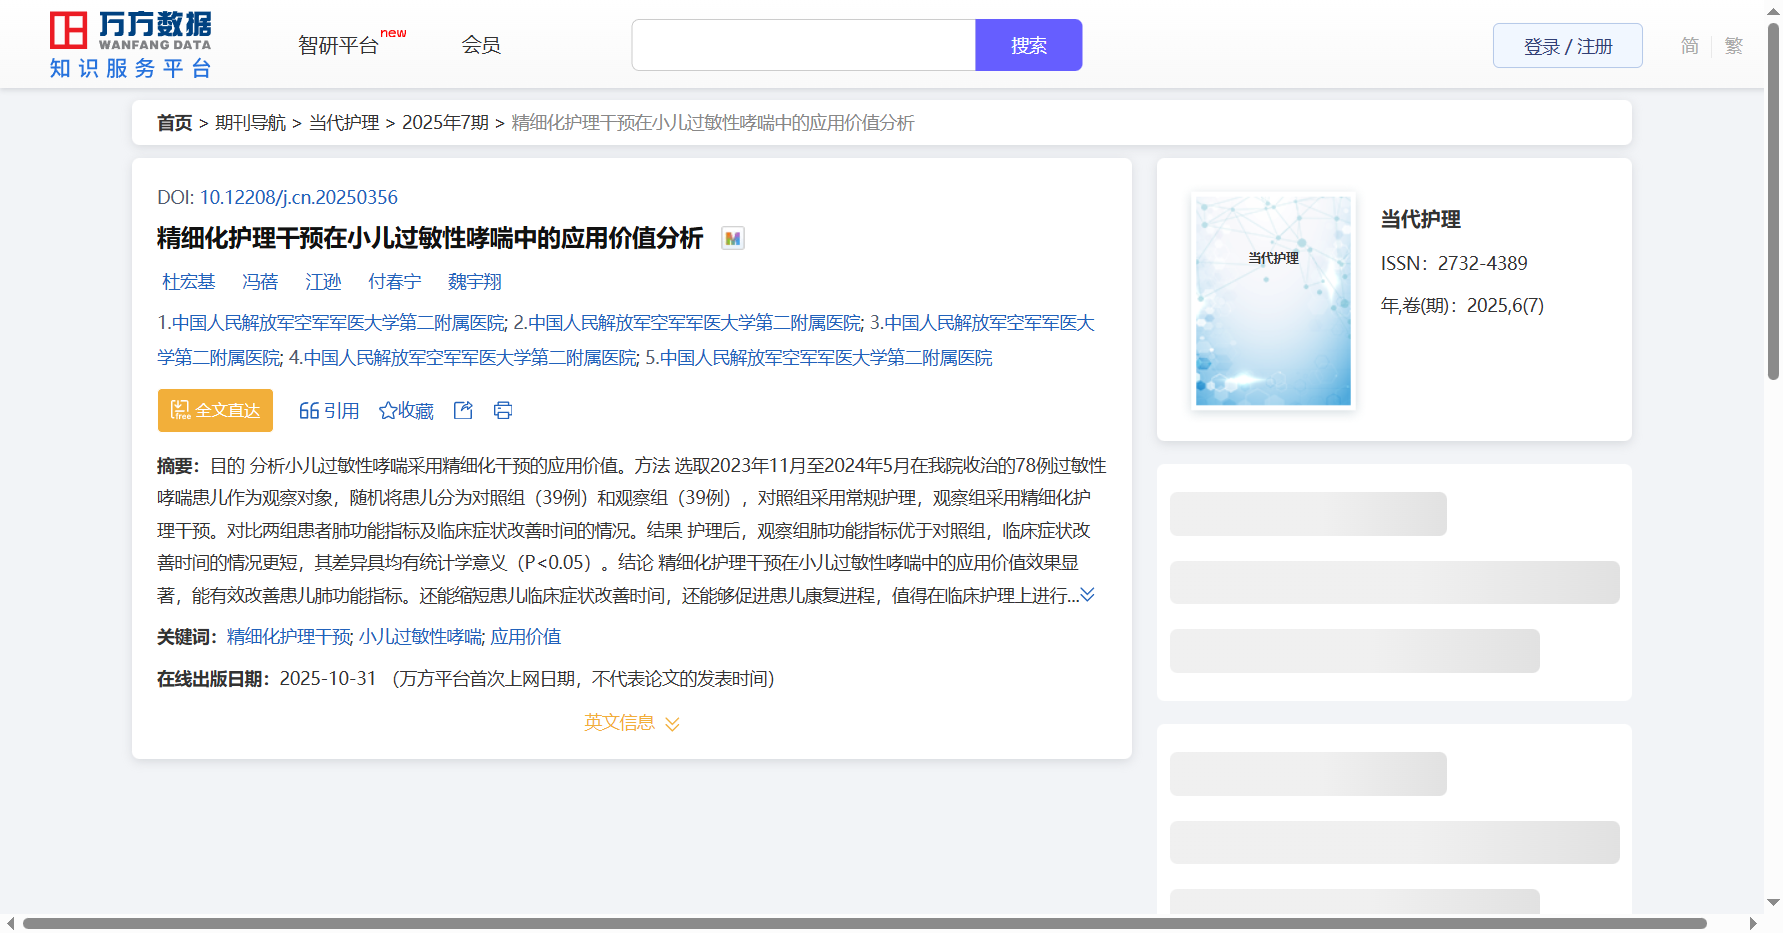Image resolution: width=1783 pixels, height=933 pixels.
Task: Click the horizontal scrollbar at the bottom
Action: 864,923
